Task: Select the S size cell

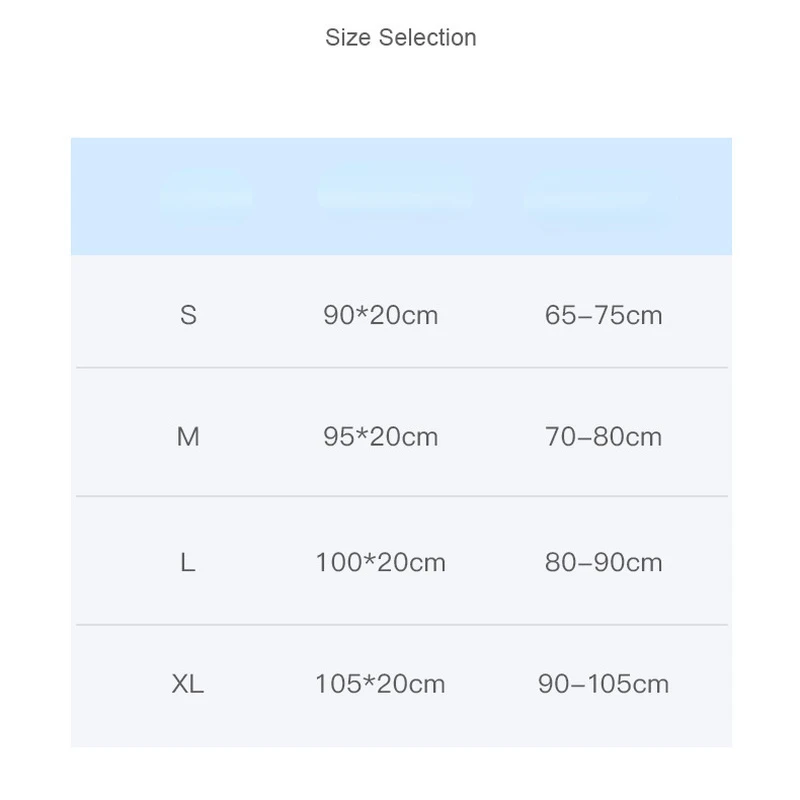Action: [x=188, y=316]
